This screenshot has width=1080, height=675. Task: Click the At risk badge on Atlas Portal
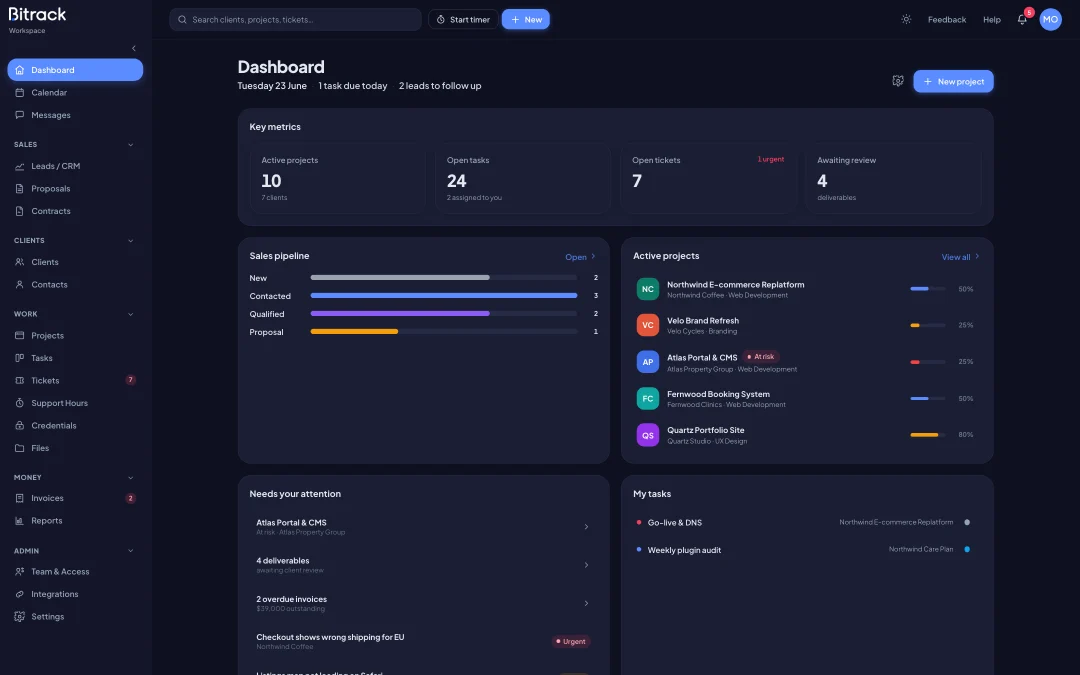(x=760, y=357)
